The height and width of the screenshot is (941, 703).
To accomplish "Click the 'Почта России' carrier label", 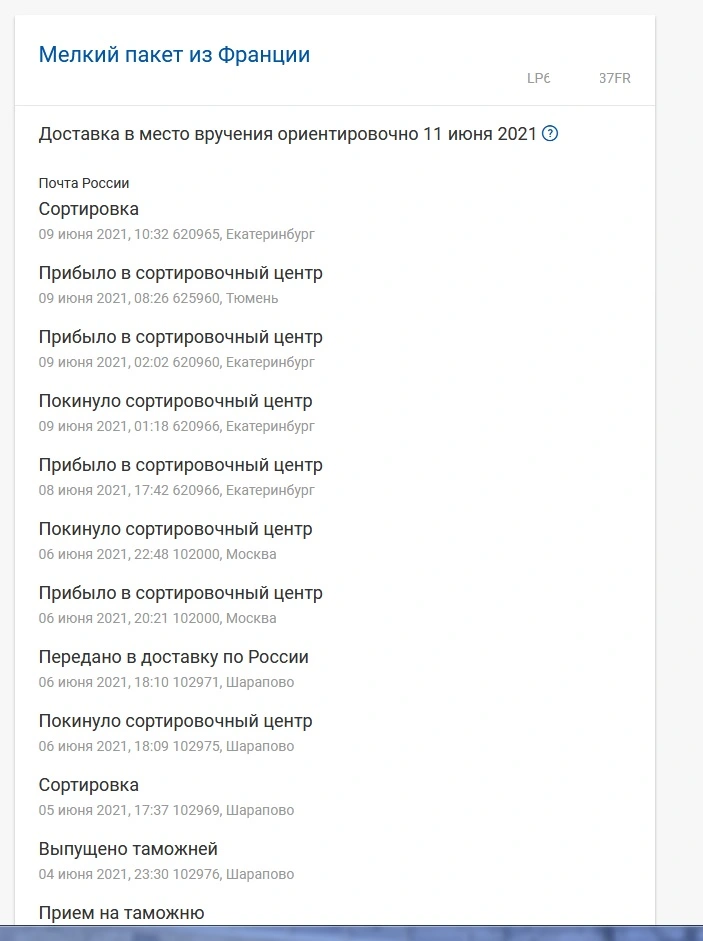I will point(83,183).
